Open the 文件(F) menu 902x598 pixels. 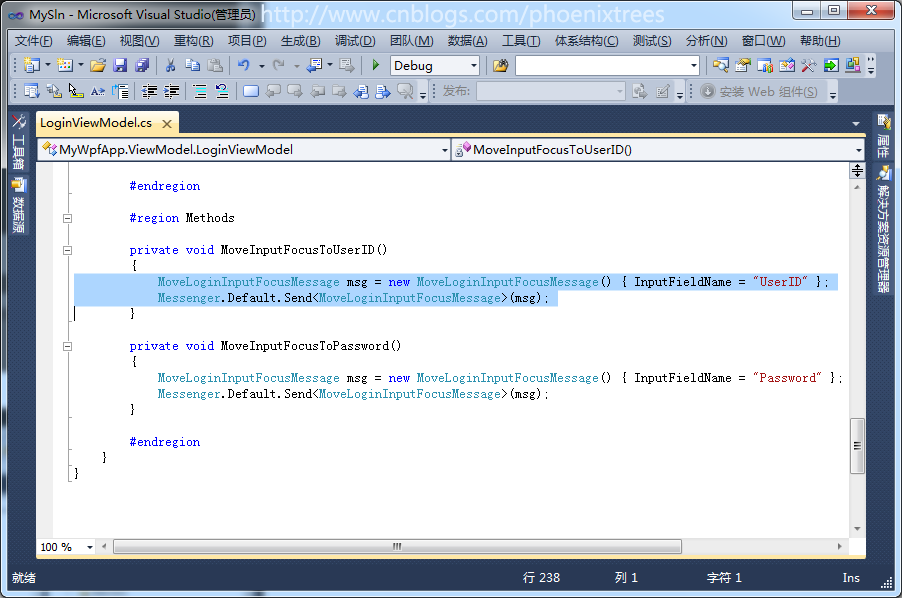click(x=33, y=41)
